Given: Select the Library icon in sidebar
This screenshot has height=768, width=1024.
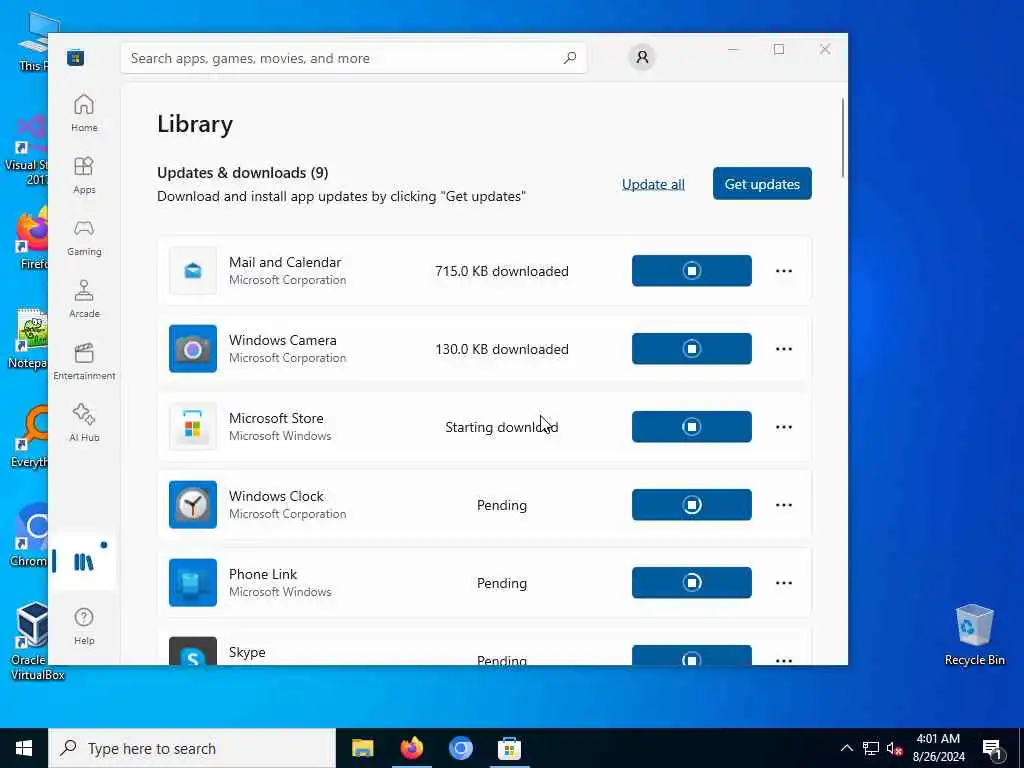Looking at the screenshot, I should pyautogui.click(x=84, y=562).
